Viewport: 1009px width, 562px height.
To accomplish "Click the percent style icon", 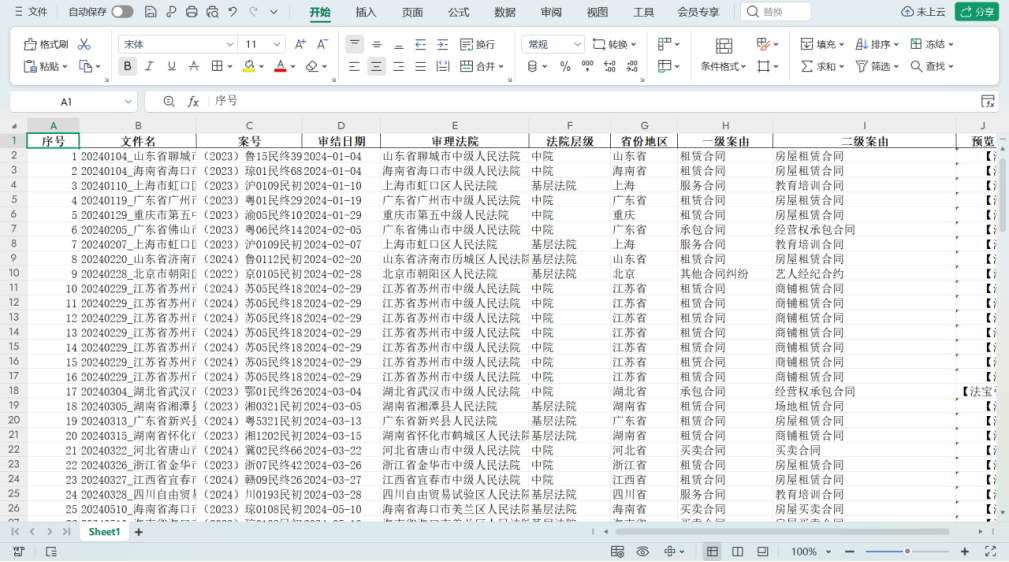I will (565, 66).
